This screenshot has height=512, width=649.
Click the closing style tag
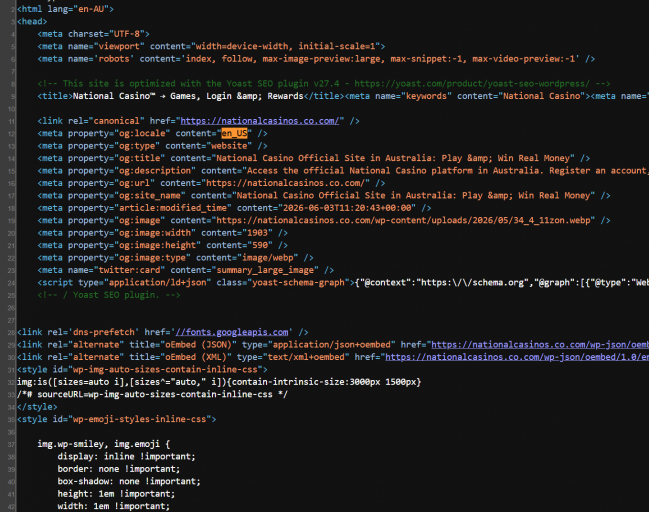[x=37, y=406]
